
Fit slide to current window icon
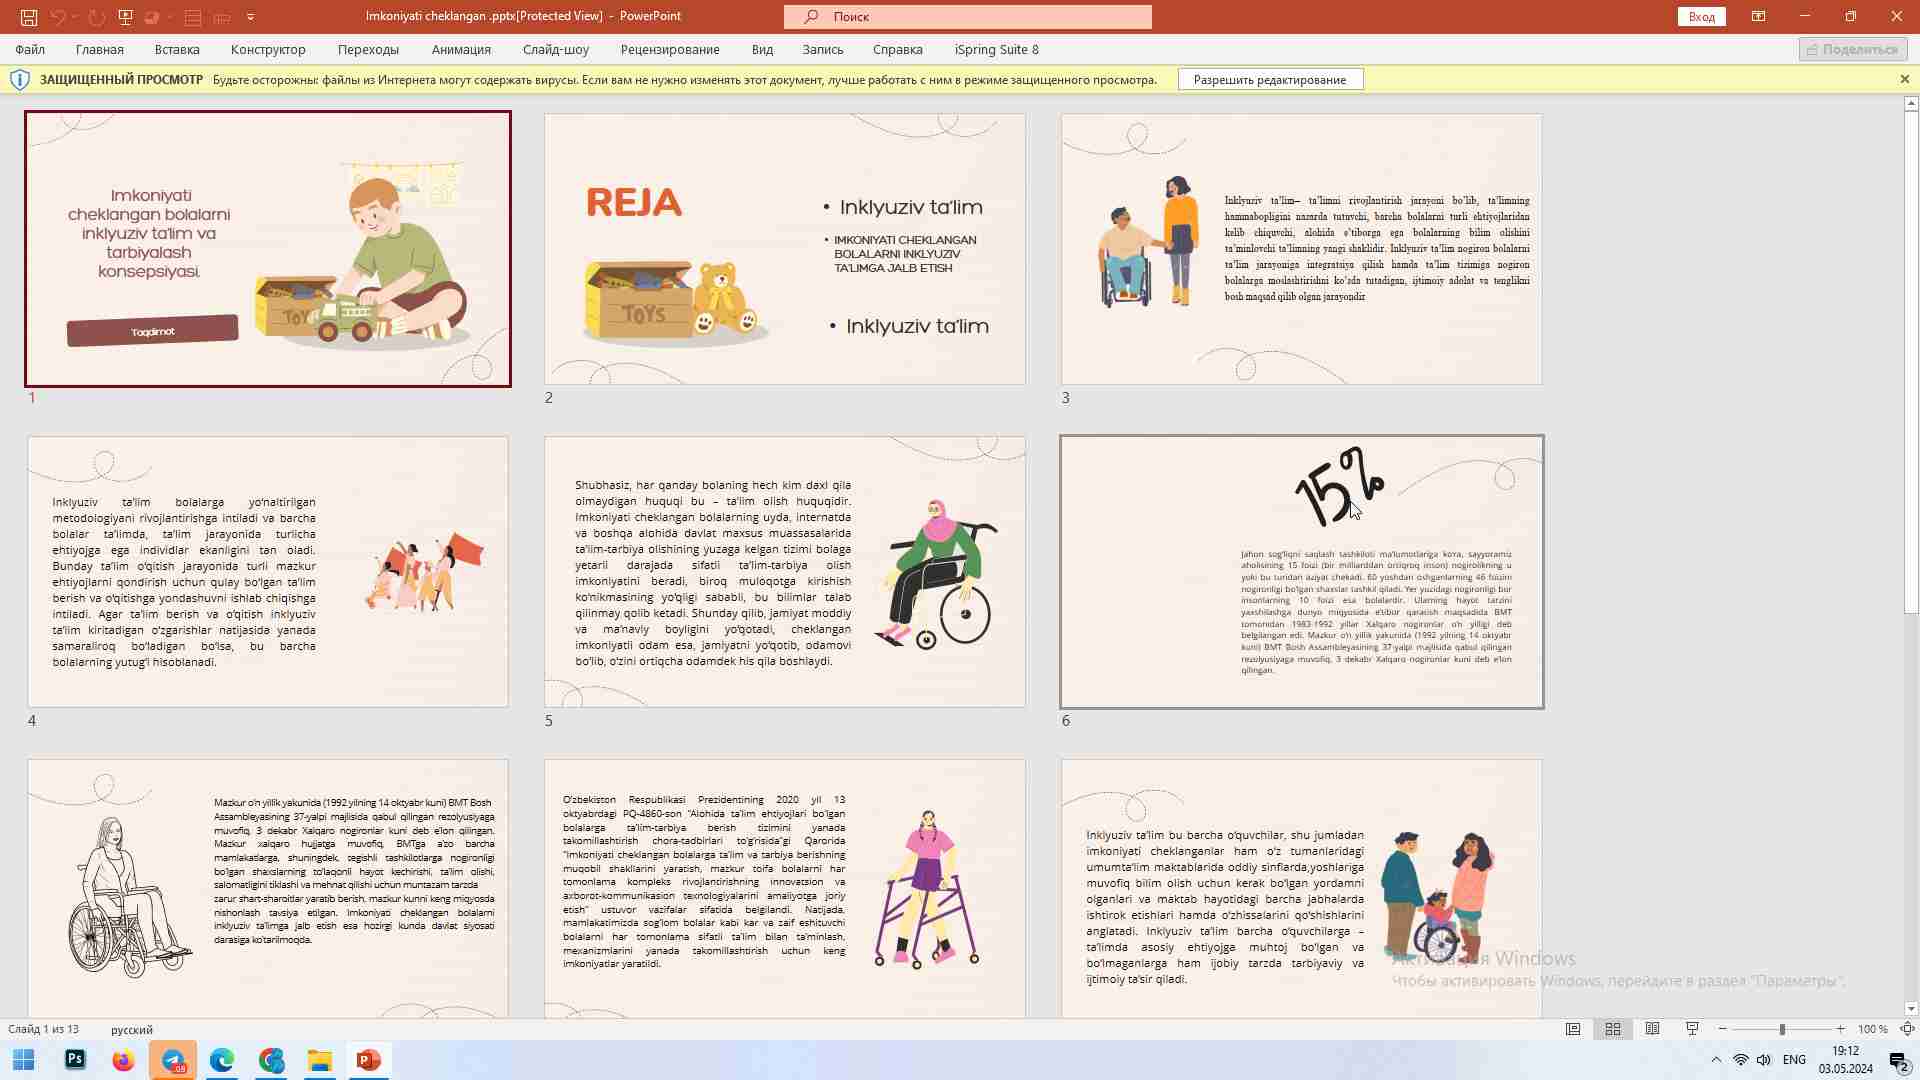tap(1907, 1029)
